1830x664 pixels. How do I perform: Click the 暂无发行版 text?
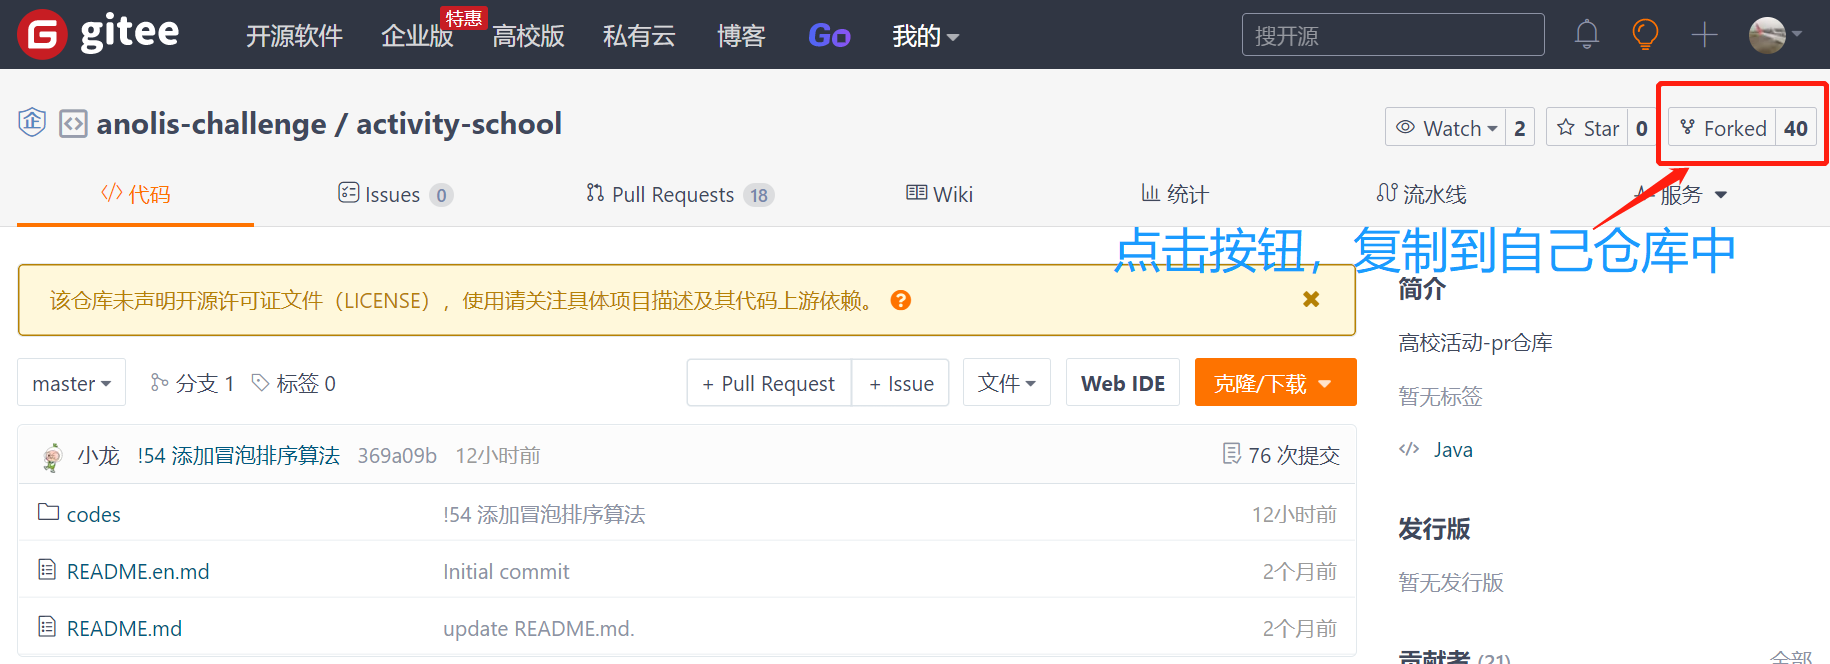point(1451,582)
